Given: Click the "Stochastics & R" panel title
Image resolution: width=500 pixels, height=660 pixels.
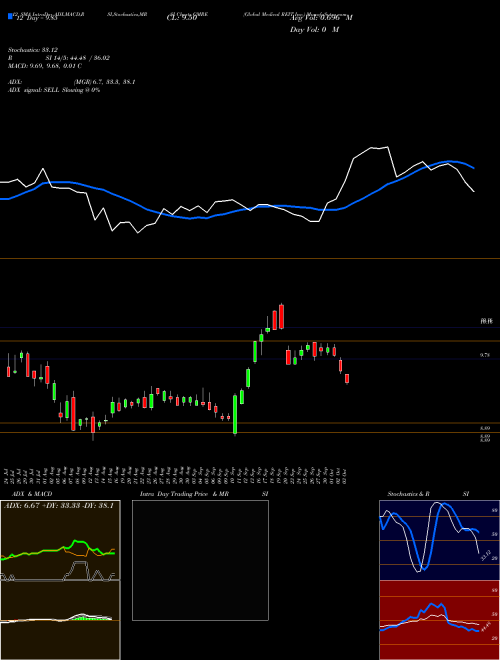Looking at the screenshot, I should (408, 494).
